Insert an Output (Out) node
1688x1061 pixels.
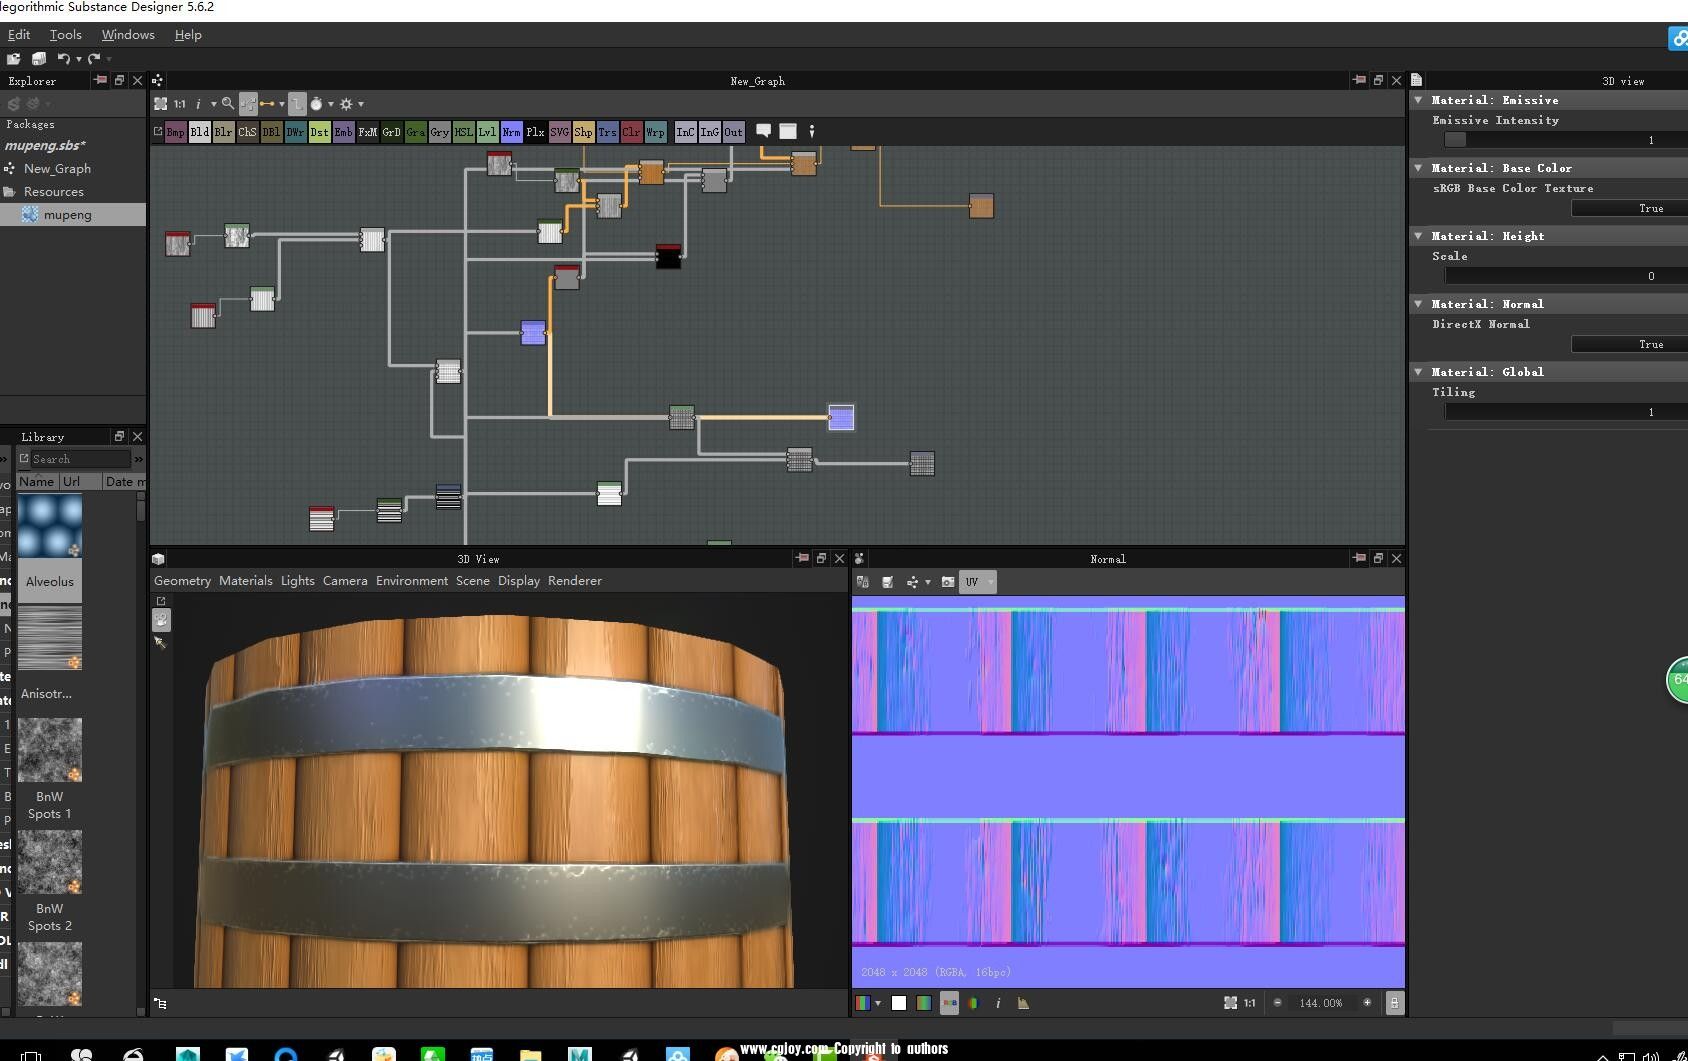733,132
